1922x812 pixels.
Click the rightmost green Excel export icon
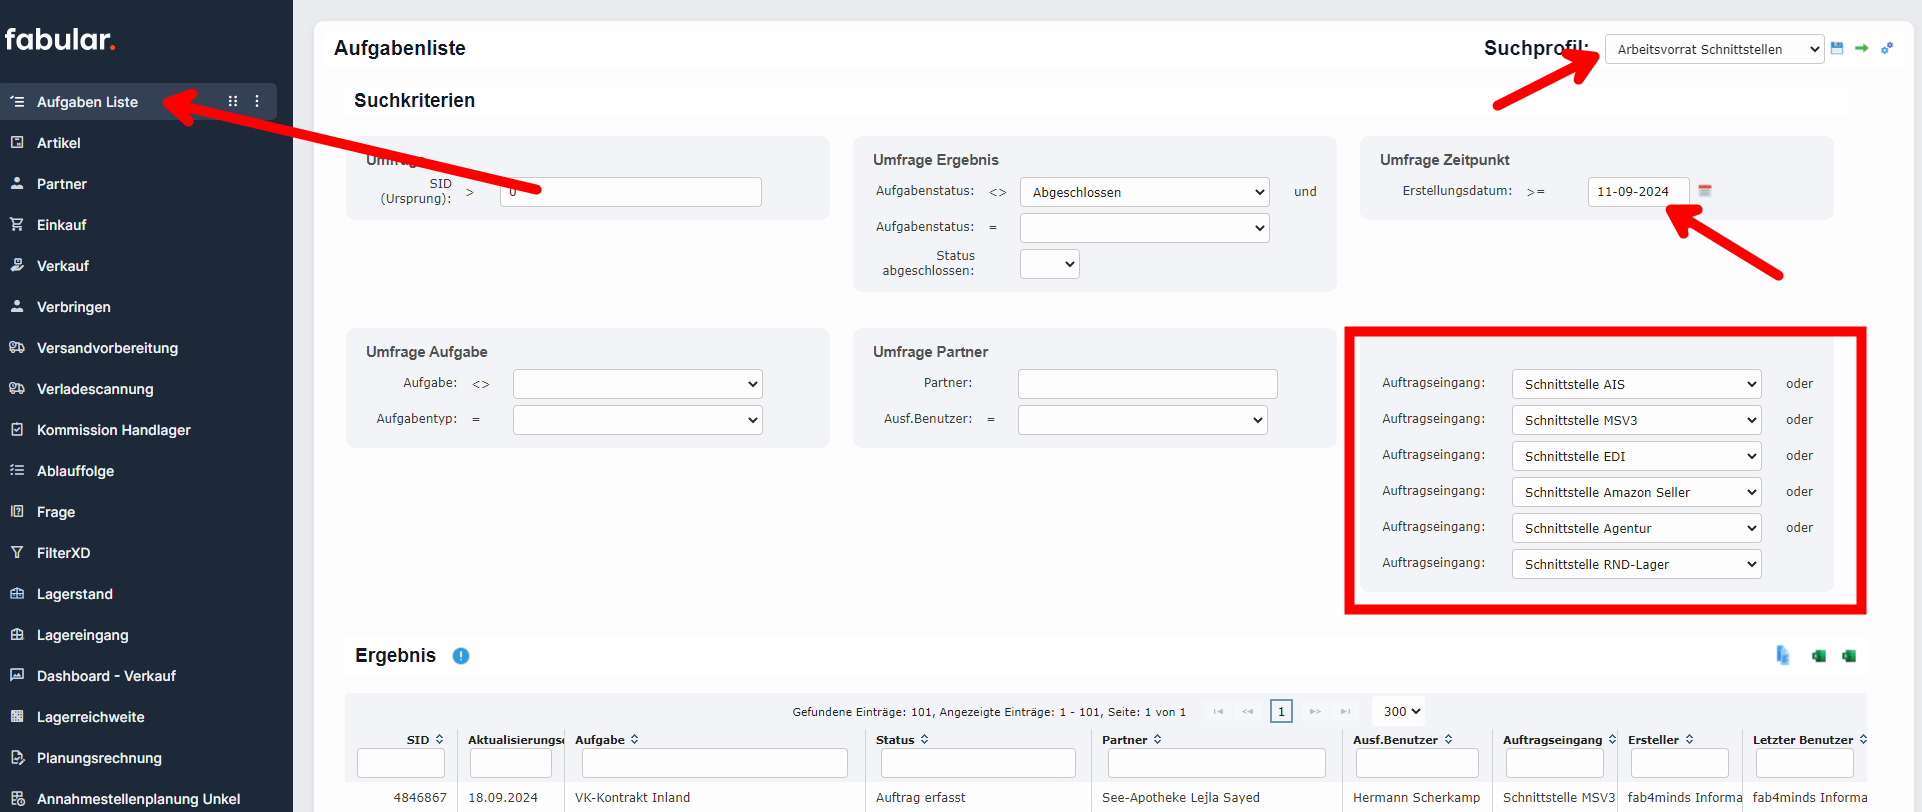[x=1849, y=656]
